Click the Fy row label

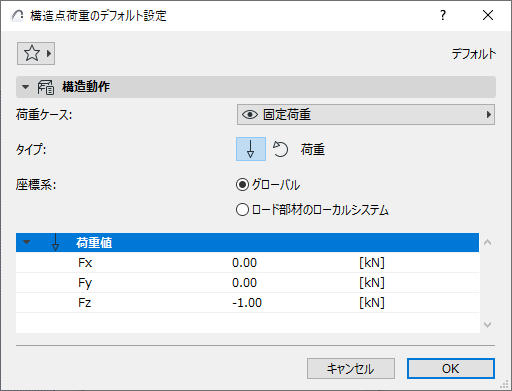click(85, 283)
